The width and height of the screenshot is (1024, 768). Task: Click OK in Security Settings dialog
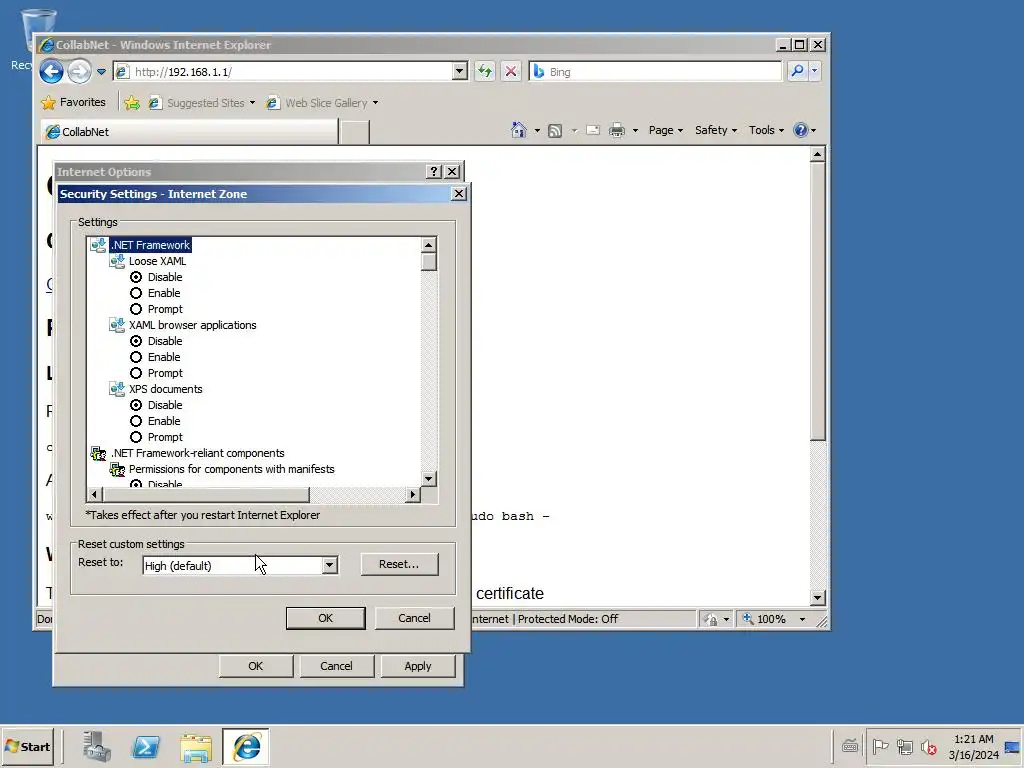325,618
